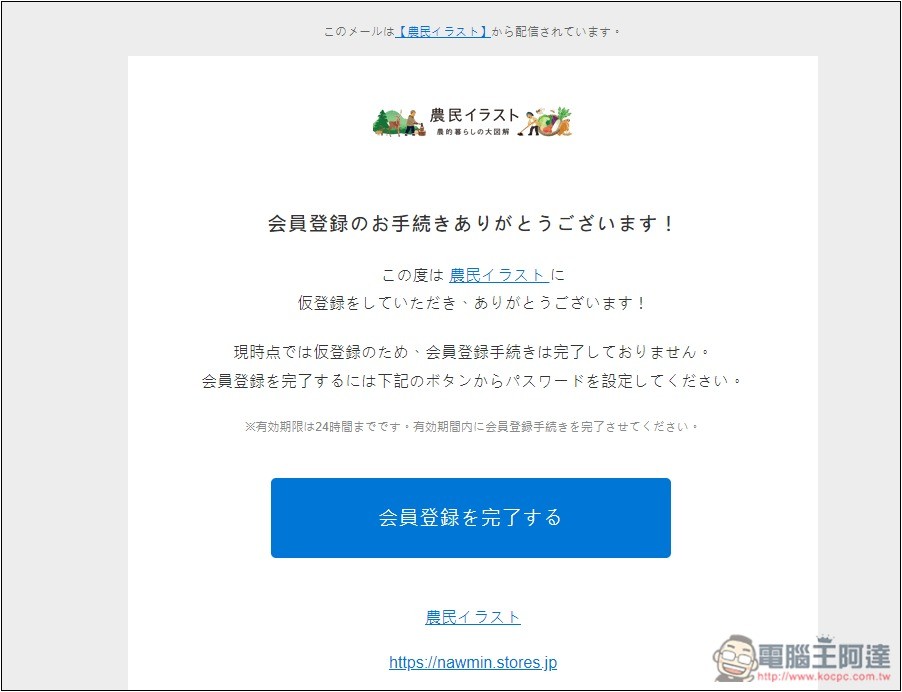The image size is (902, 692).
Task: Click the このメールは text in header
Action: (x=359, y=32)
